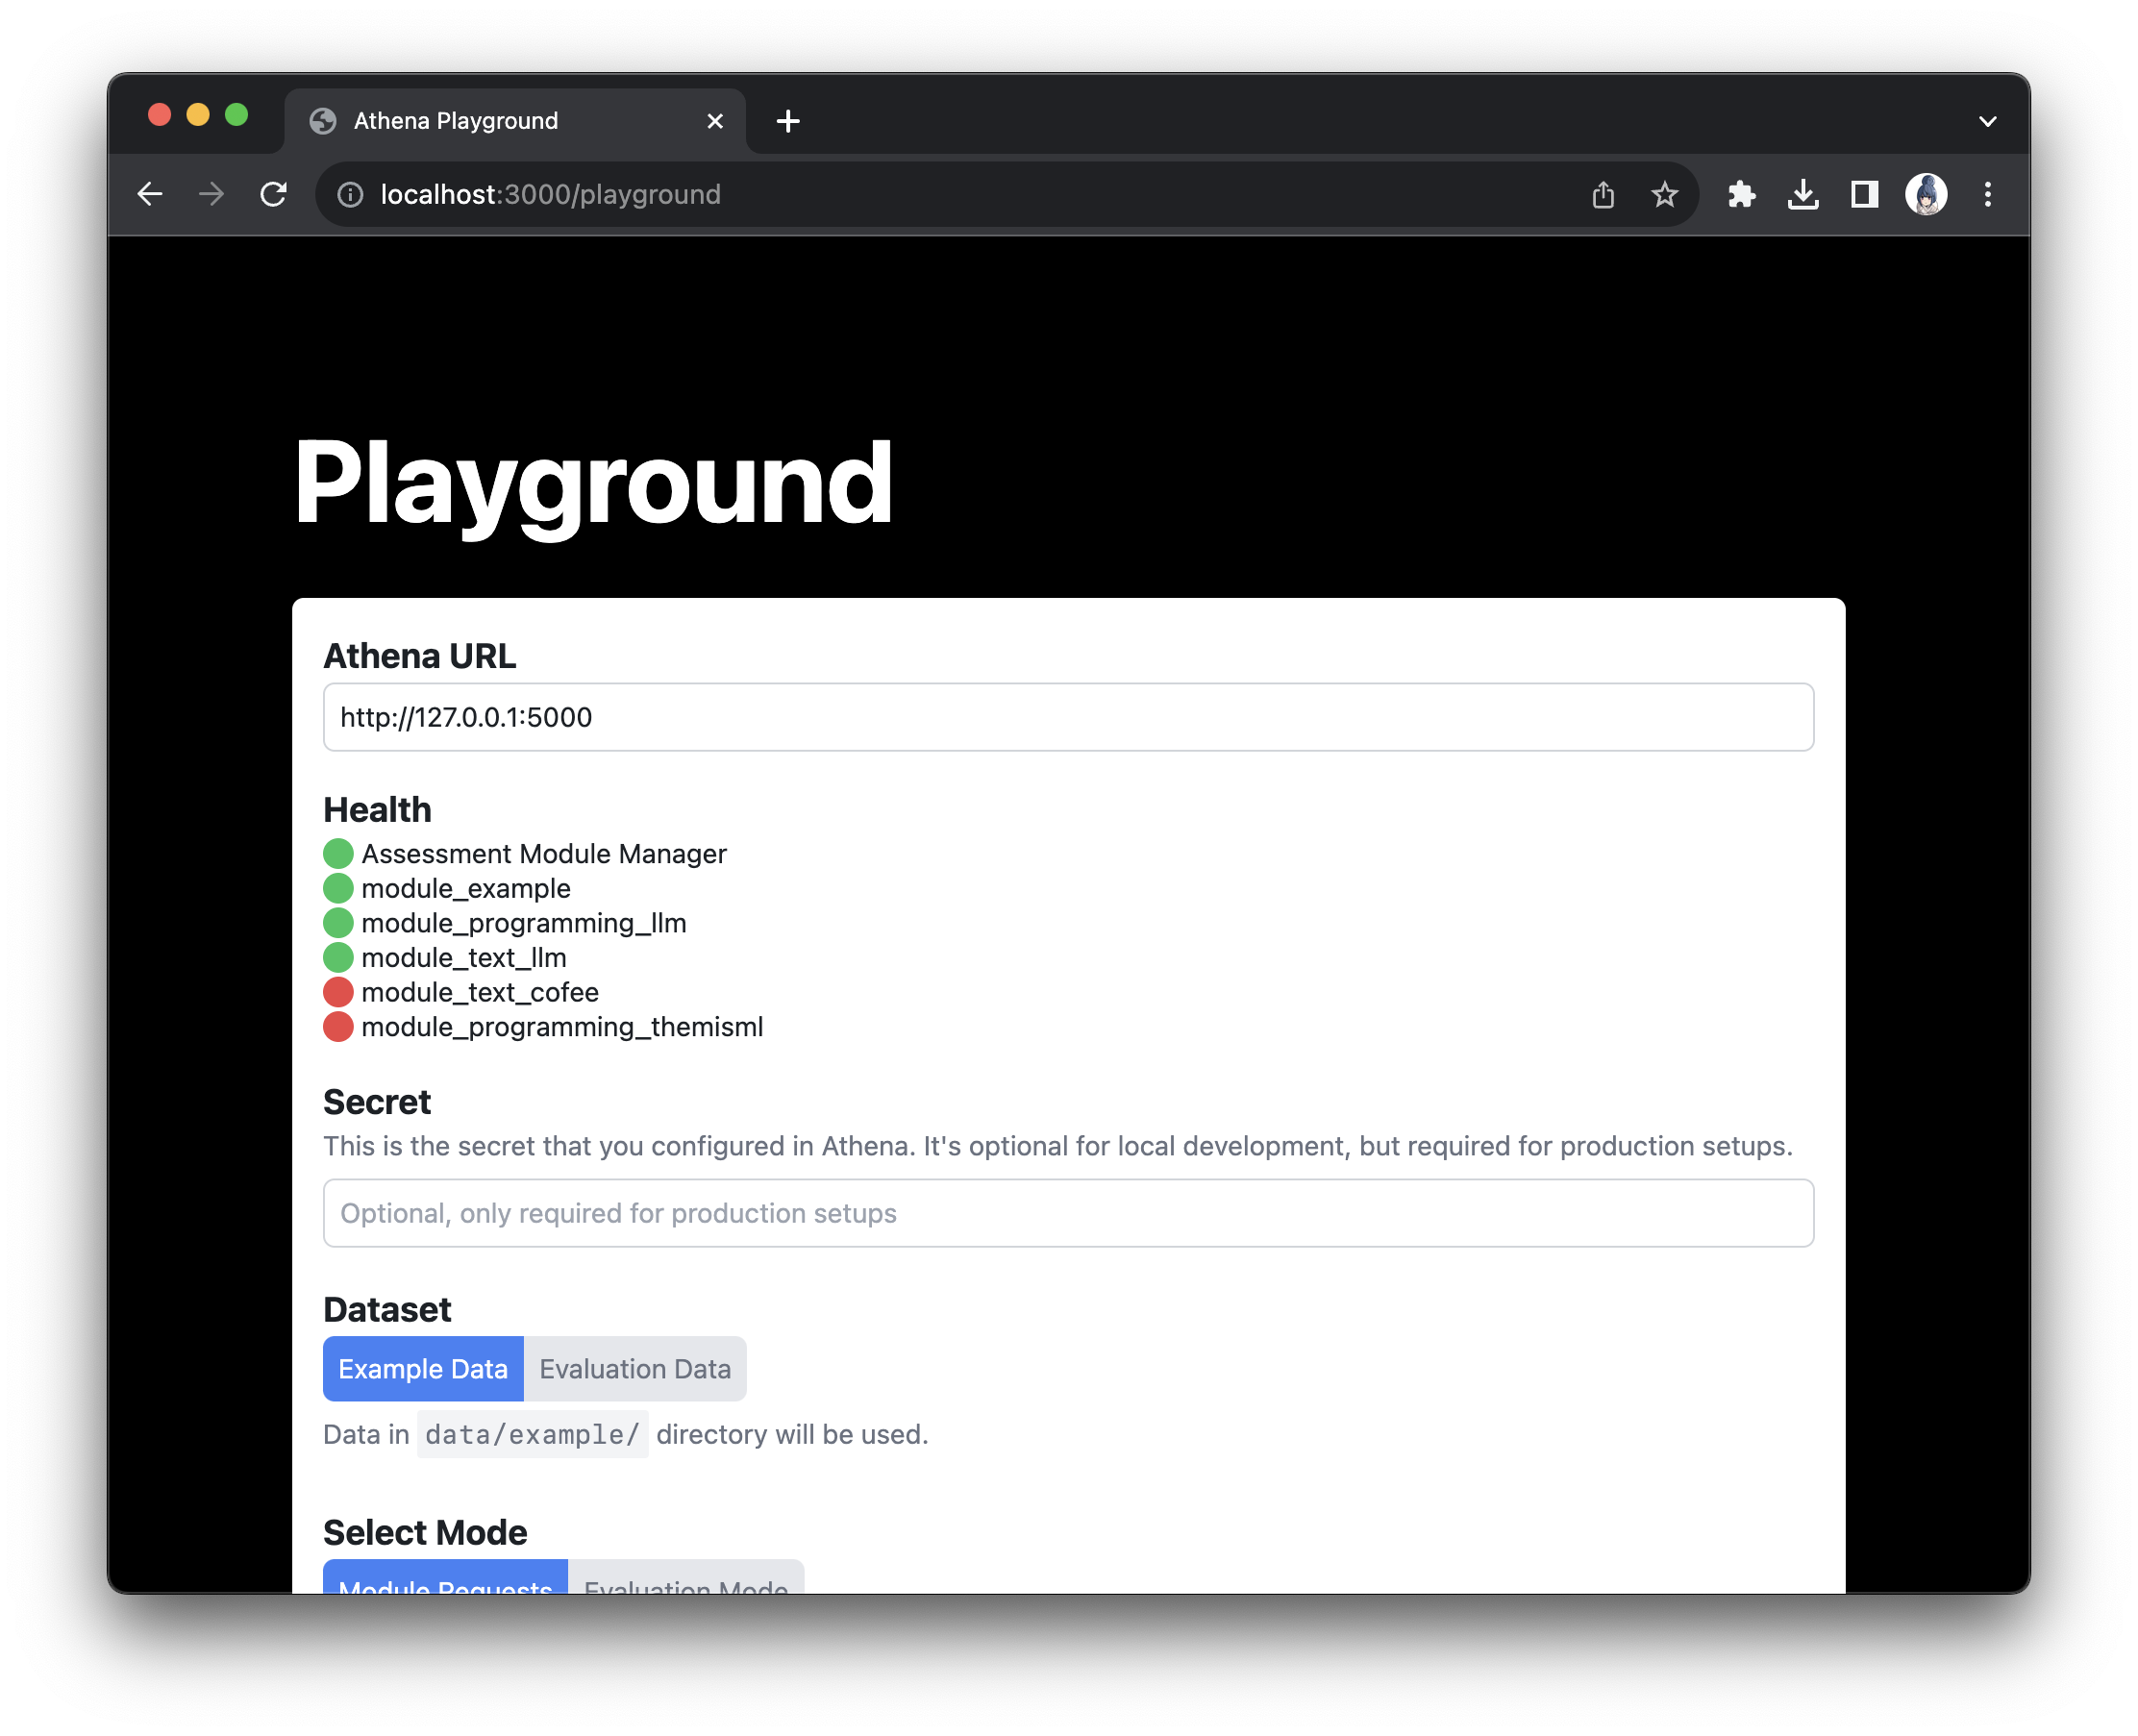Open the user profile avatar
The image size is (2138, 1736).
[1925, 194]
